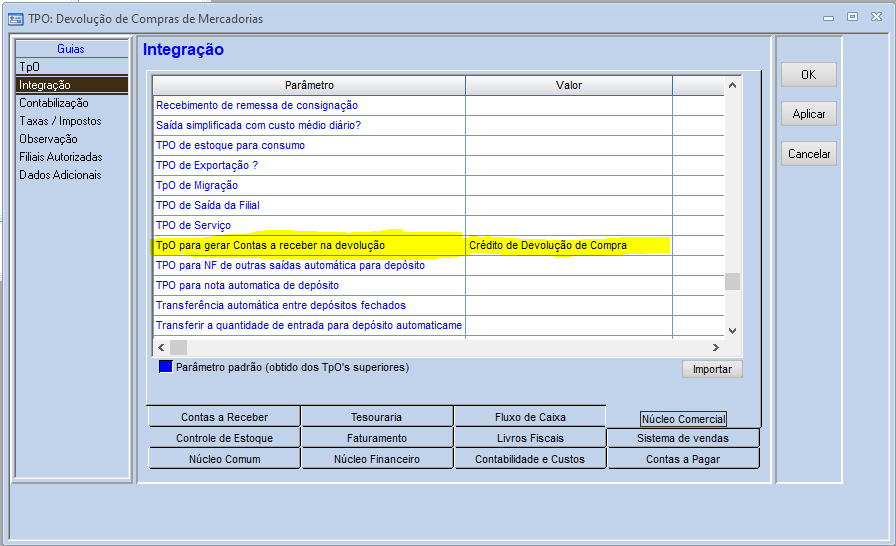
Task: Cancel changes with Cancelar button
Action: (808, 154)
